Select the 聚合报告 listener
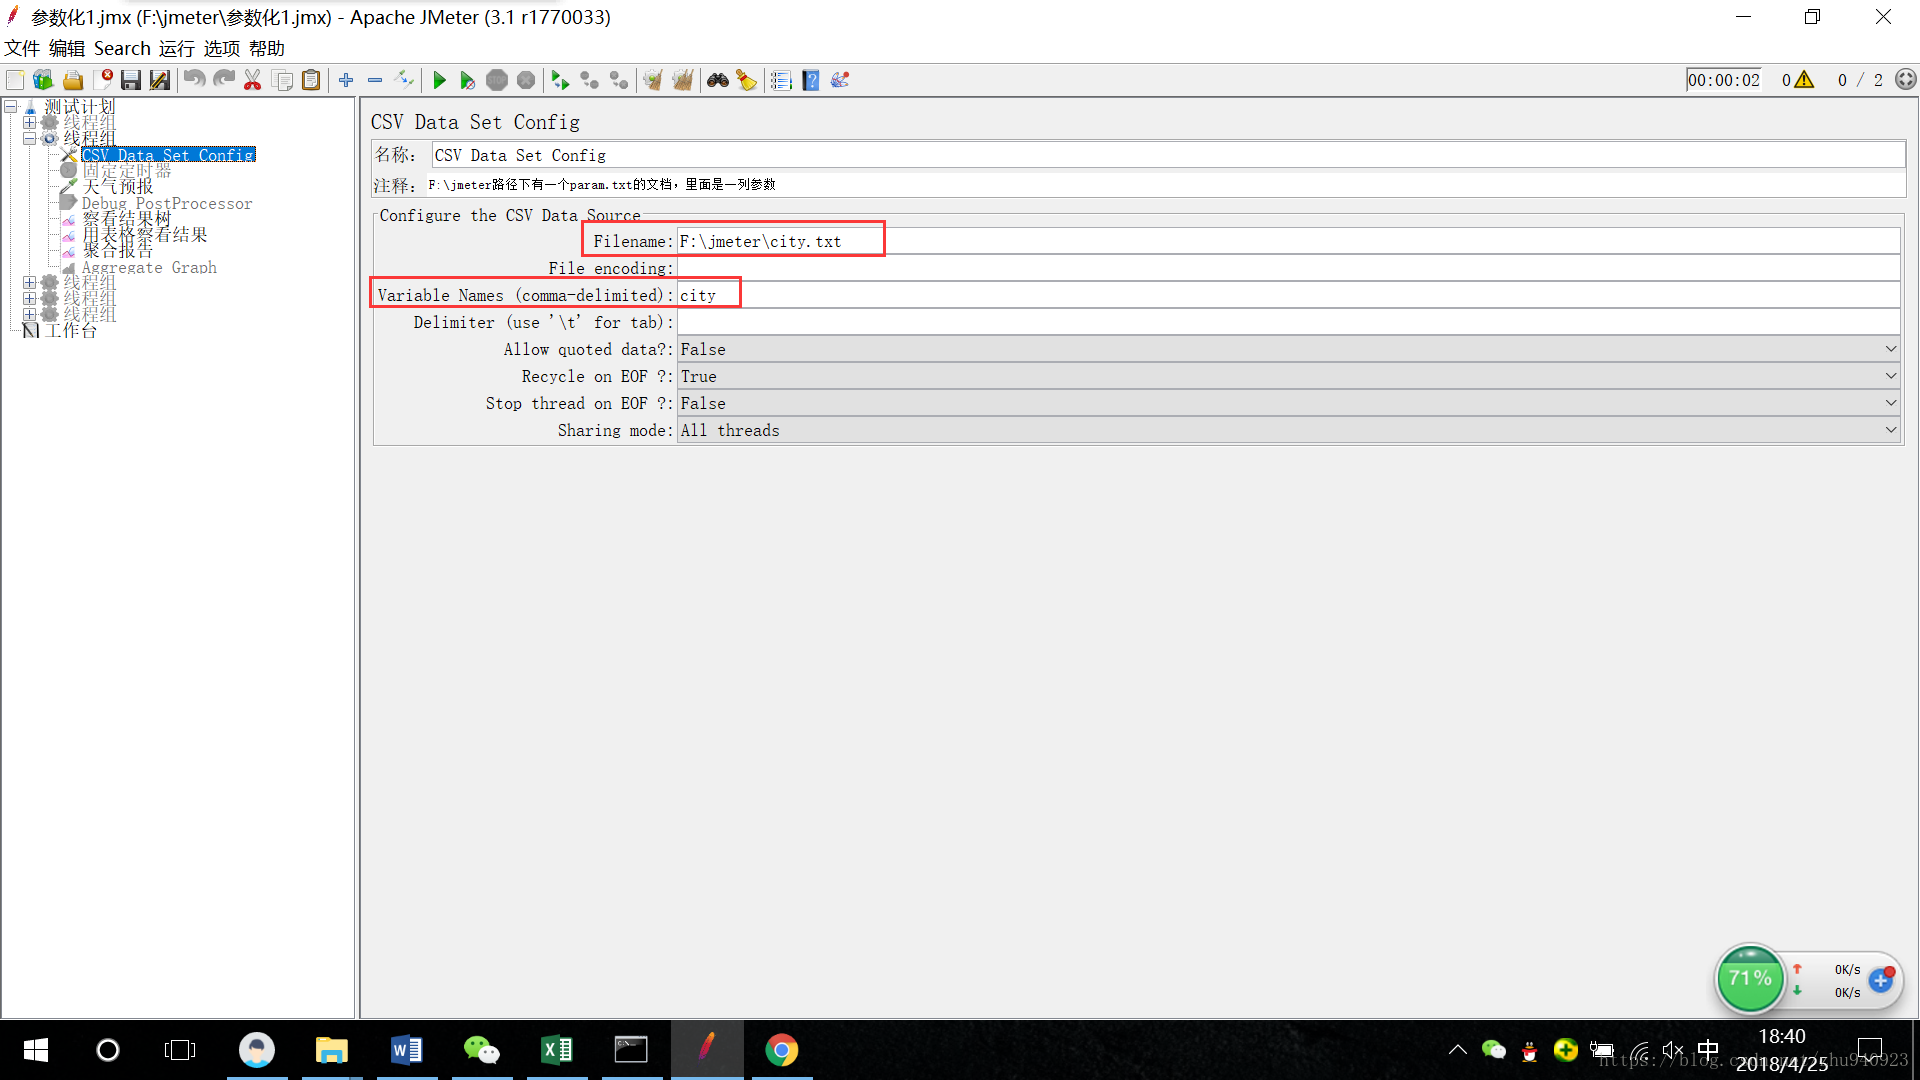The image size is (1920, 1080). pos(118,250)
